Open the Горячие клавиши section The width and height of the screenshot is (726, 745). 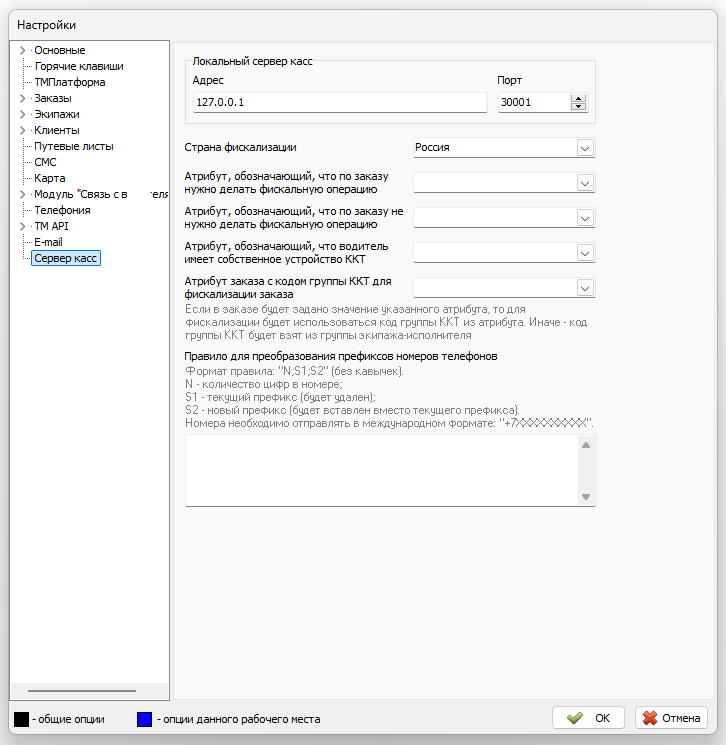(79, 67)
